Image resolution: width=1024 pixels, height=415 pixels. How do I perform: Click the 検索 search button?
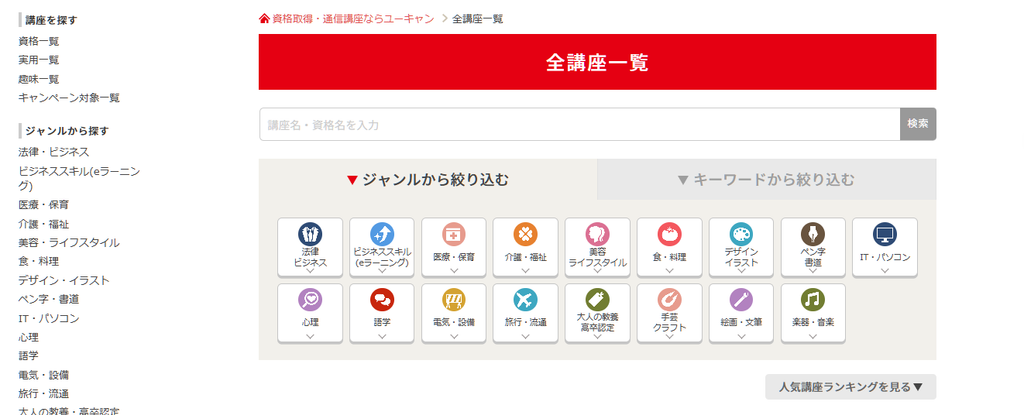coord(918,124)
